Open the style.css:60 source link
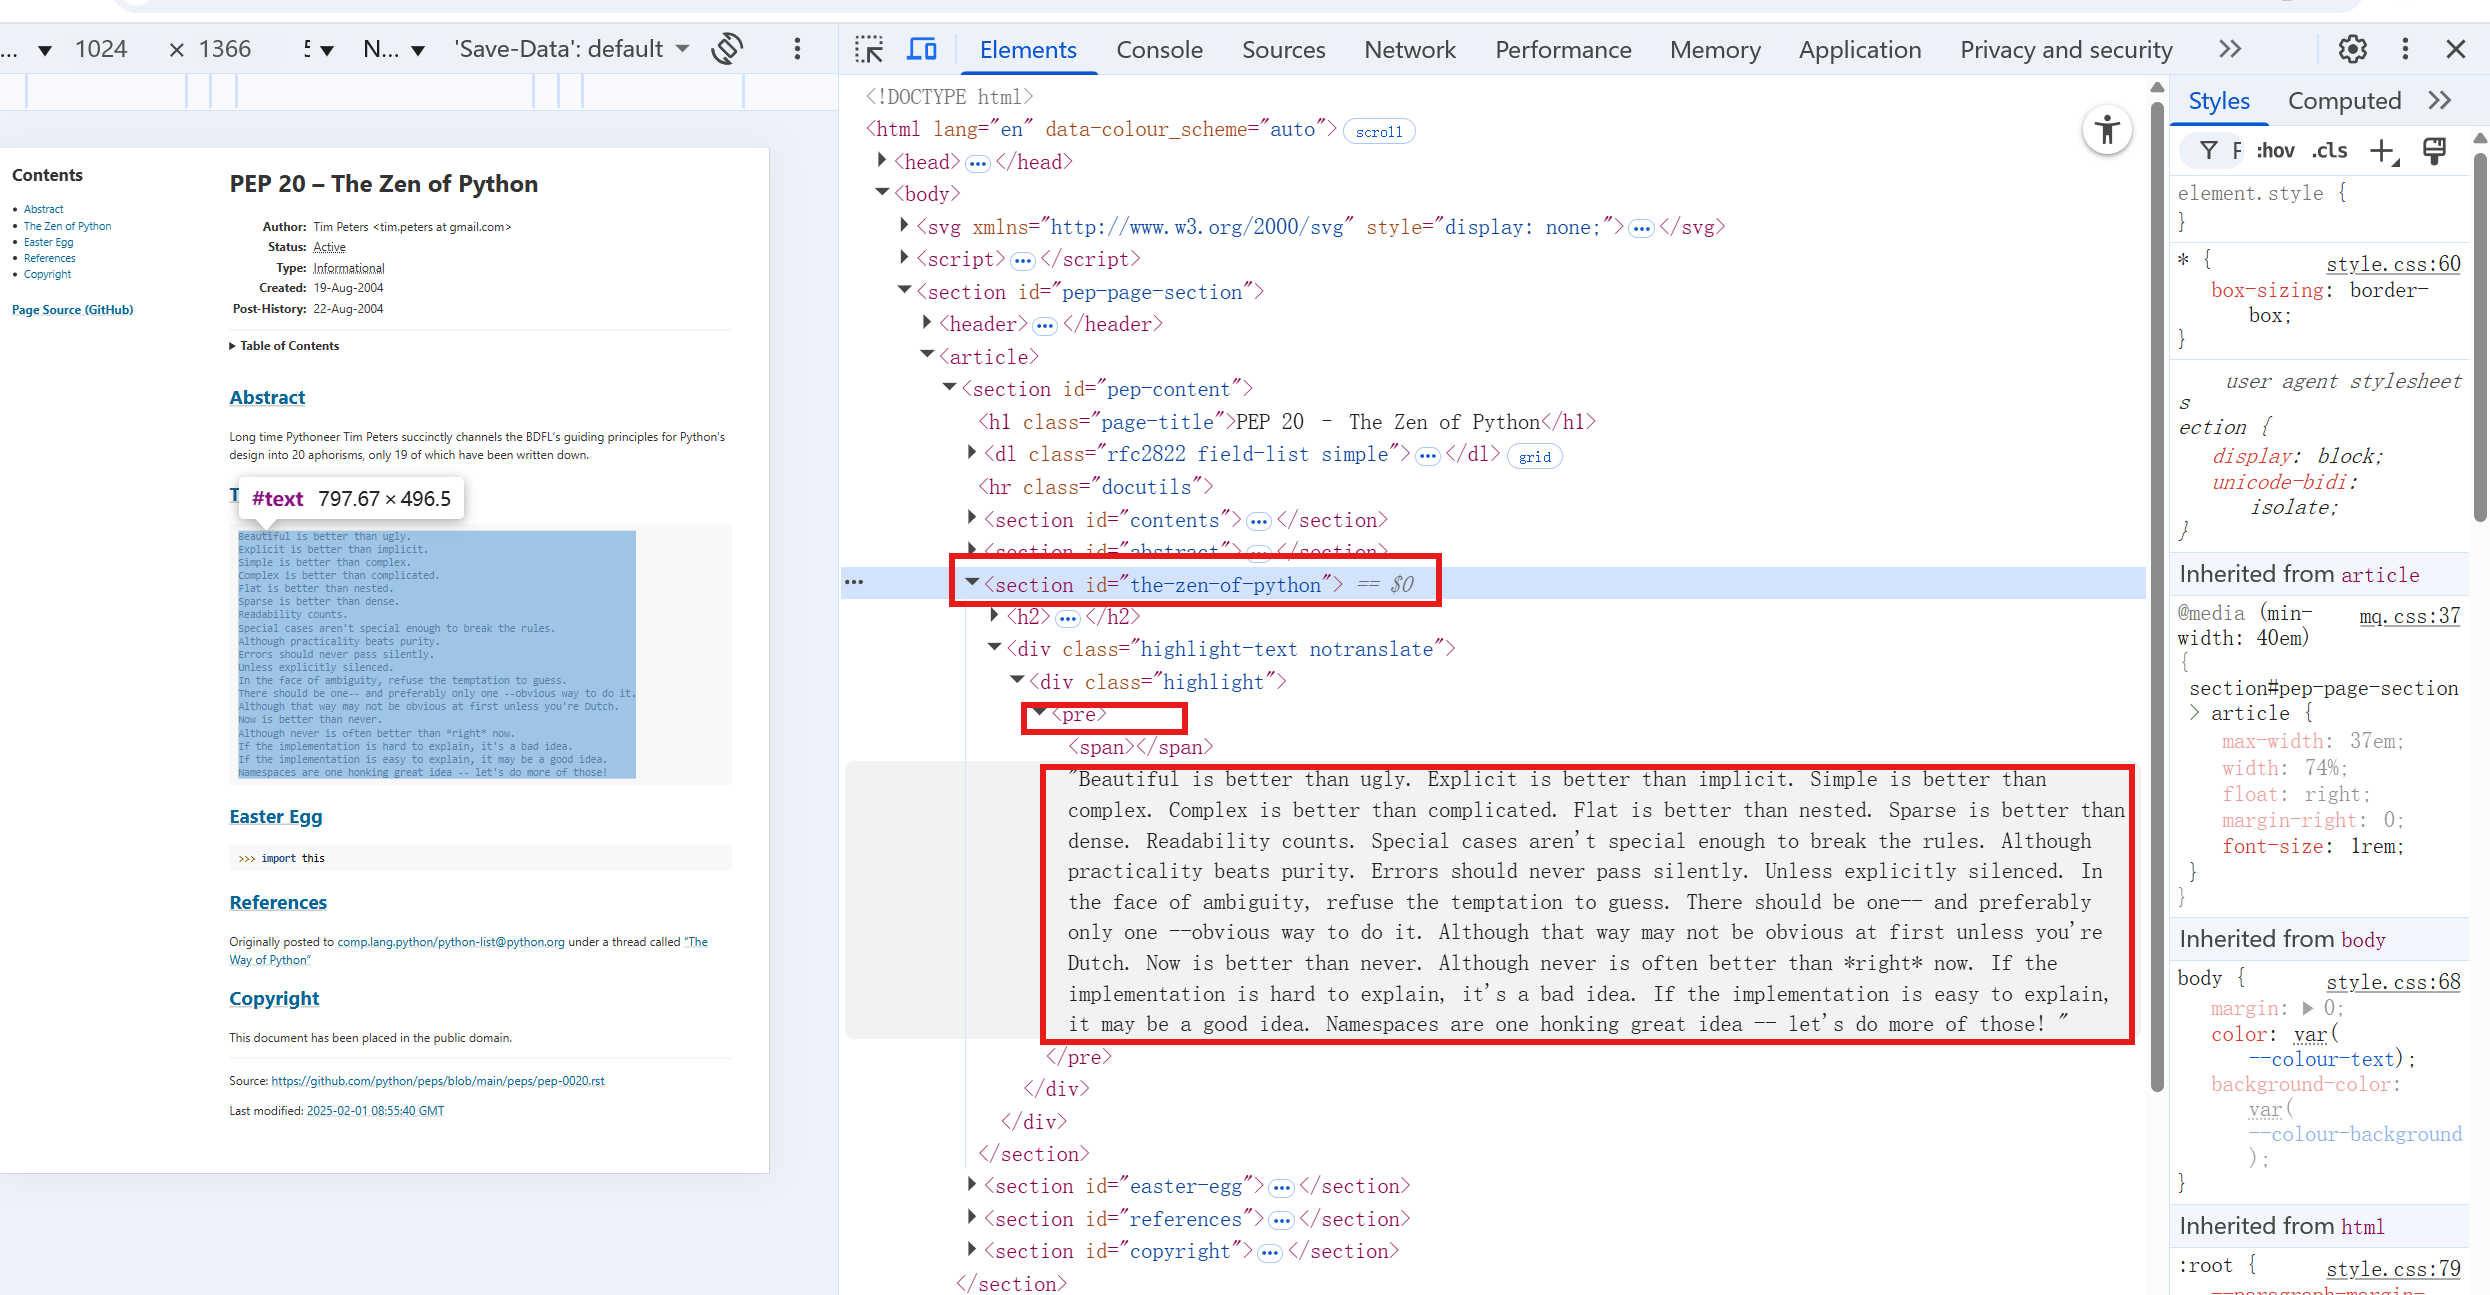This screenshot has height=1295, width=2490. 2392,264
